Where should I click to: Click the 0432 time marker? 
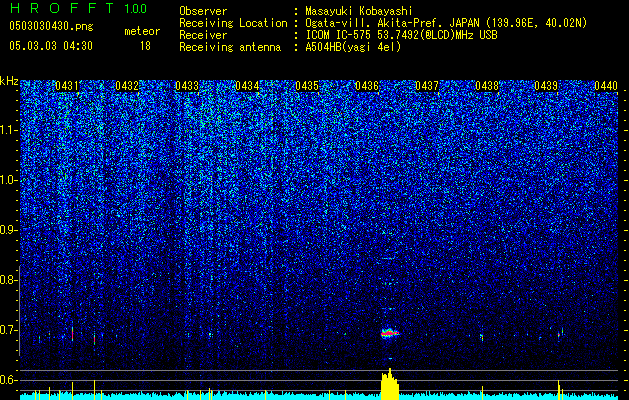(x=127, y=86)
